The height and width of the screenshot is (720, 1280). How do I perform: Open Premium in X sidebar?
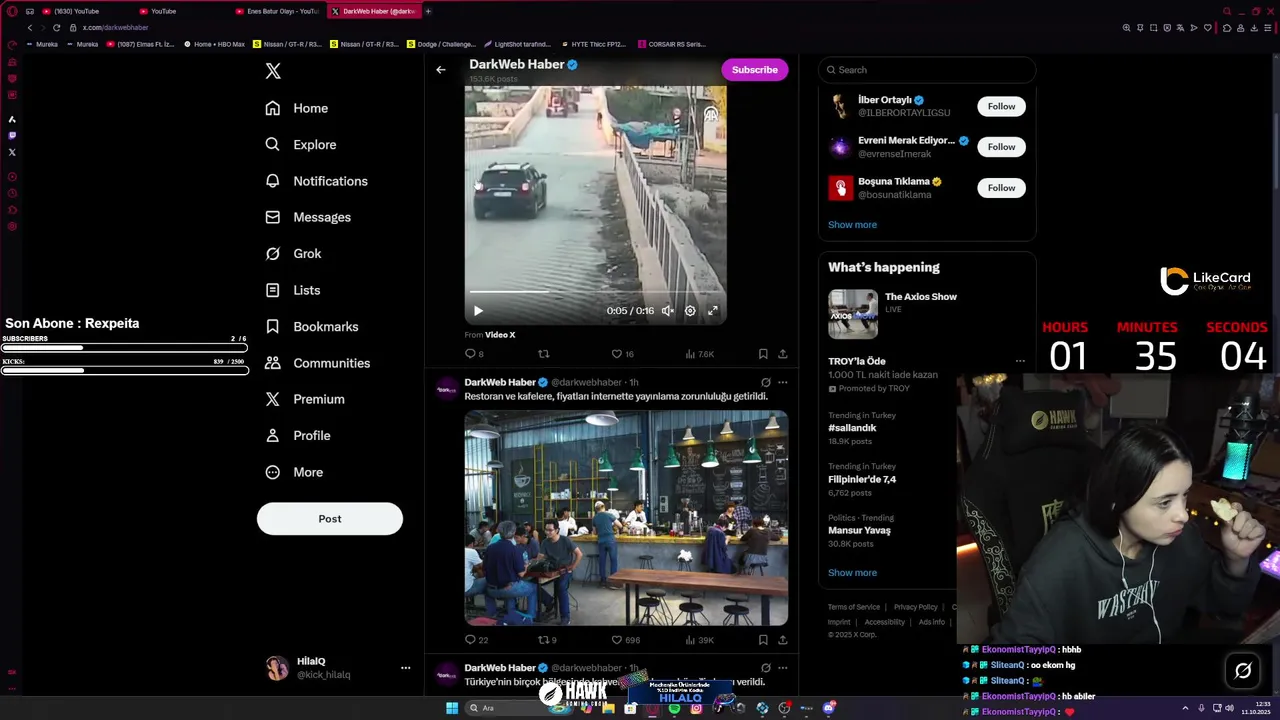[x=305, y=399]
